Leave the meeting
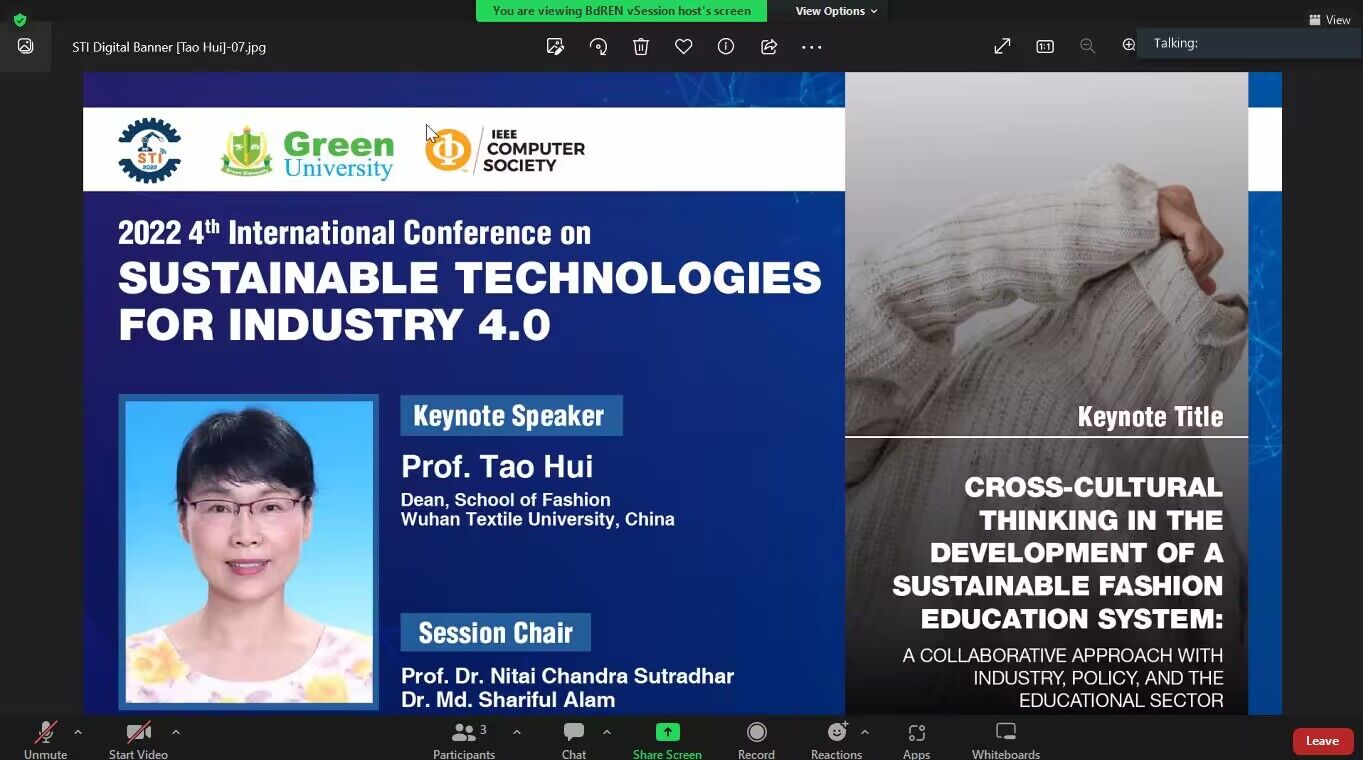Screen dimensions: 1363x760 point(1322,741)
